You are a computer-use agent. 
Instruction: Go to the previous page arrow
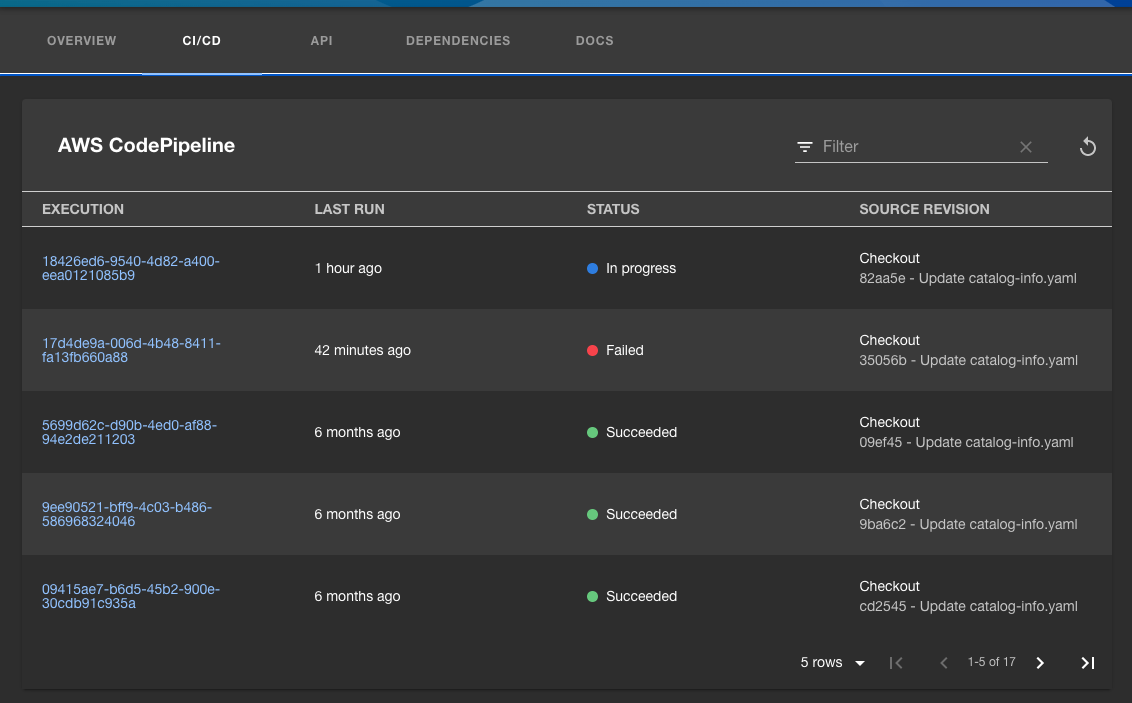tap(944, 663)
